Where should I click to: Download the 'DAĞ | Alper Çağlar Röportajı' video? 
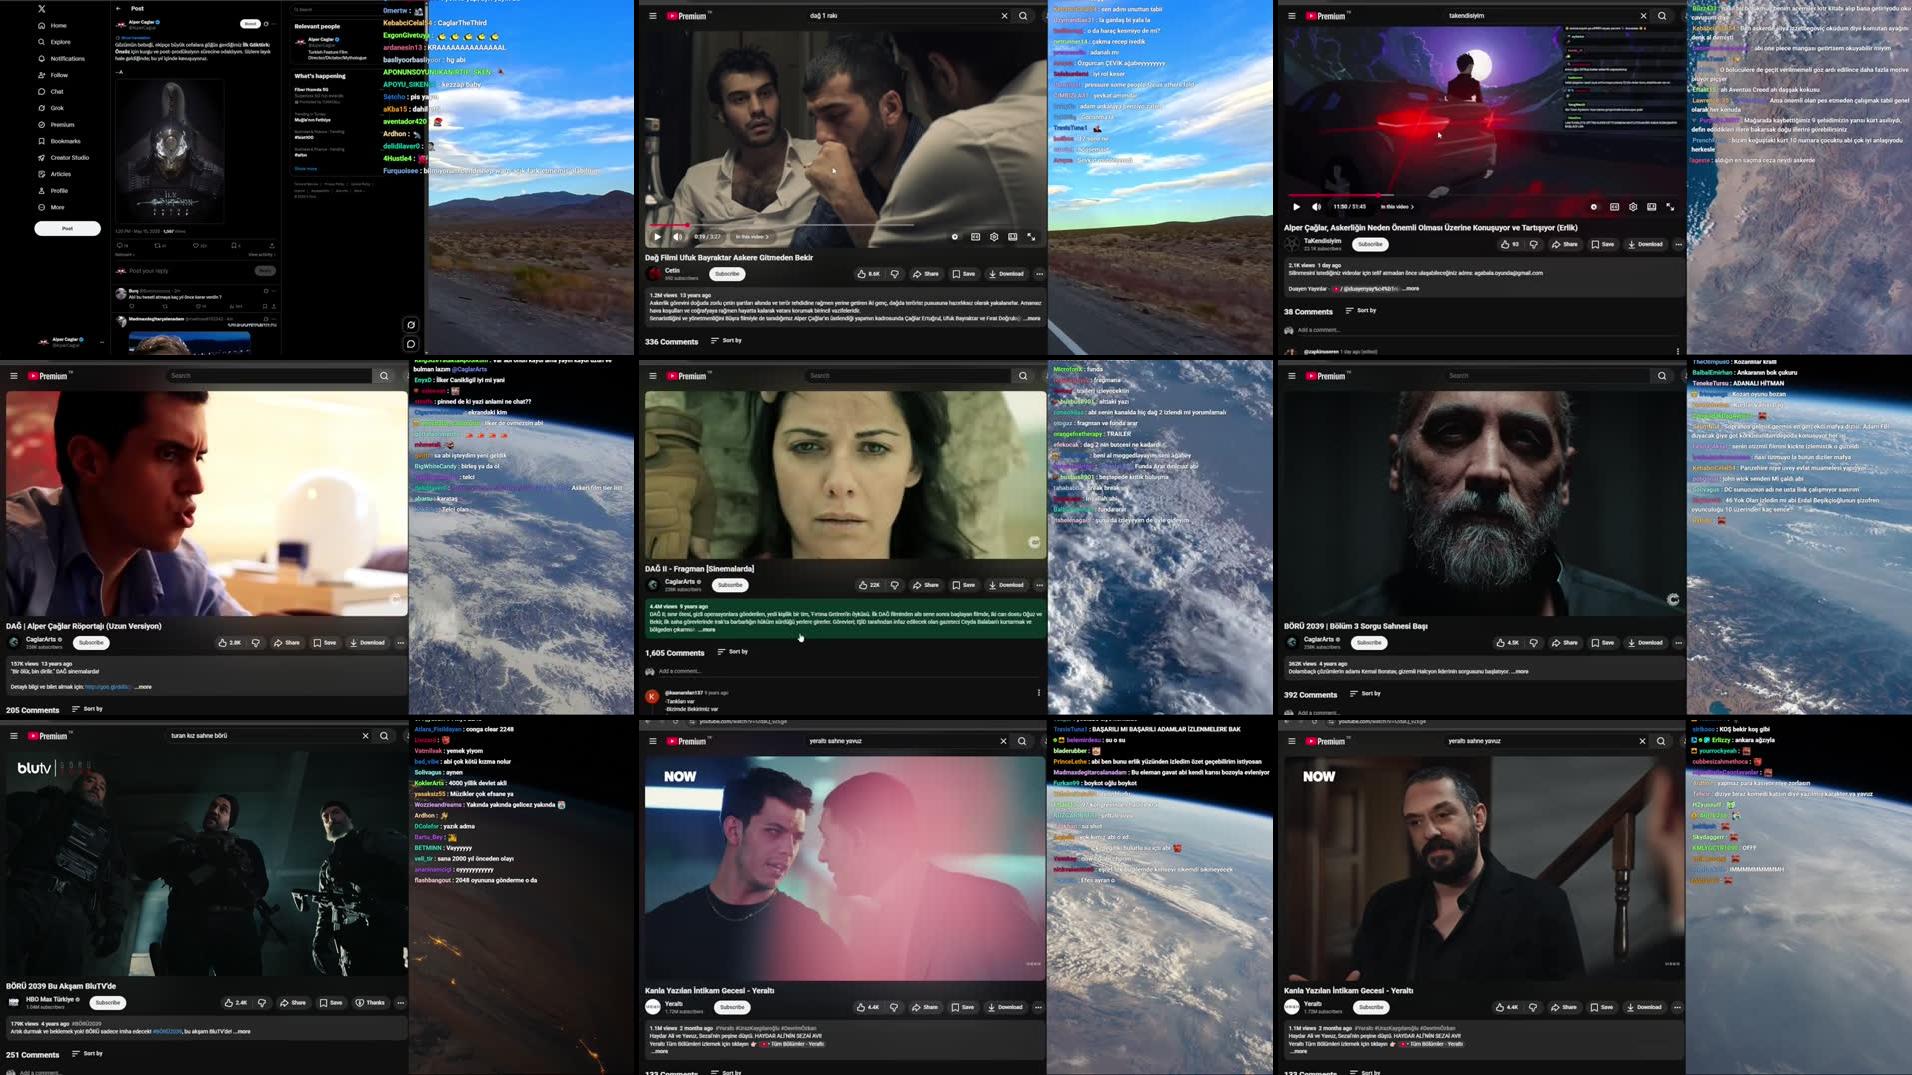[367, 643]
